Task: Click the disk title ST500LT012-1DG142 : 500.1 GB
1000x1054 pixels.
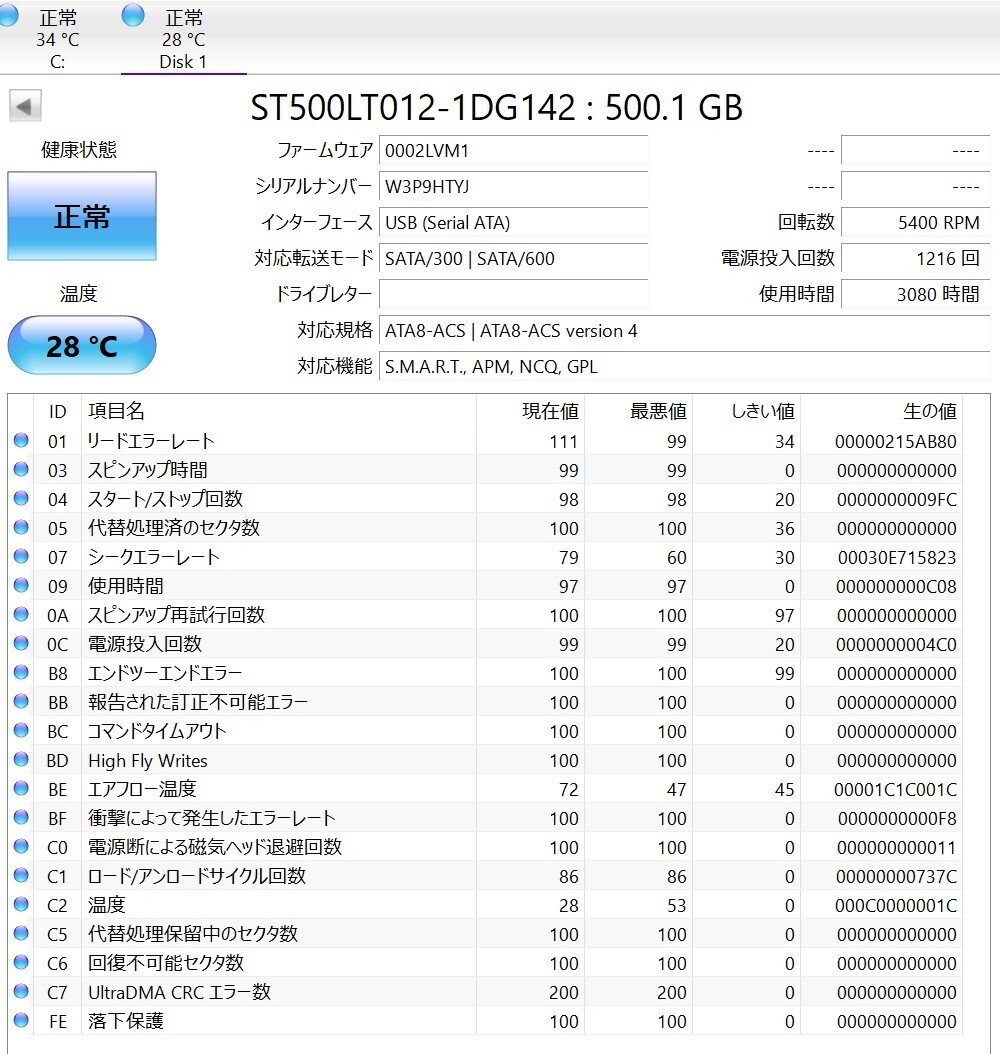Action: point(497,108)
